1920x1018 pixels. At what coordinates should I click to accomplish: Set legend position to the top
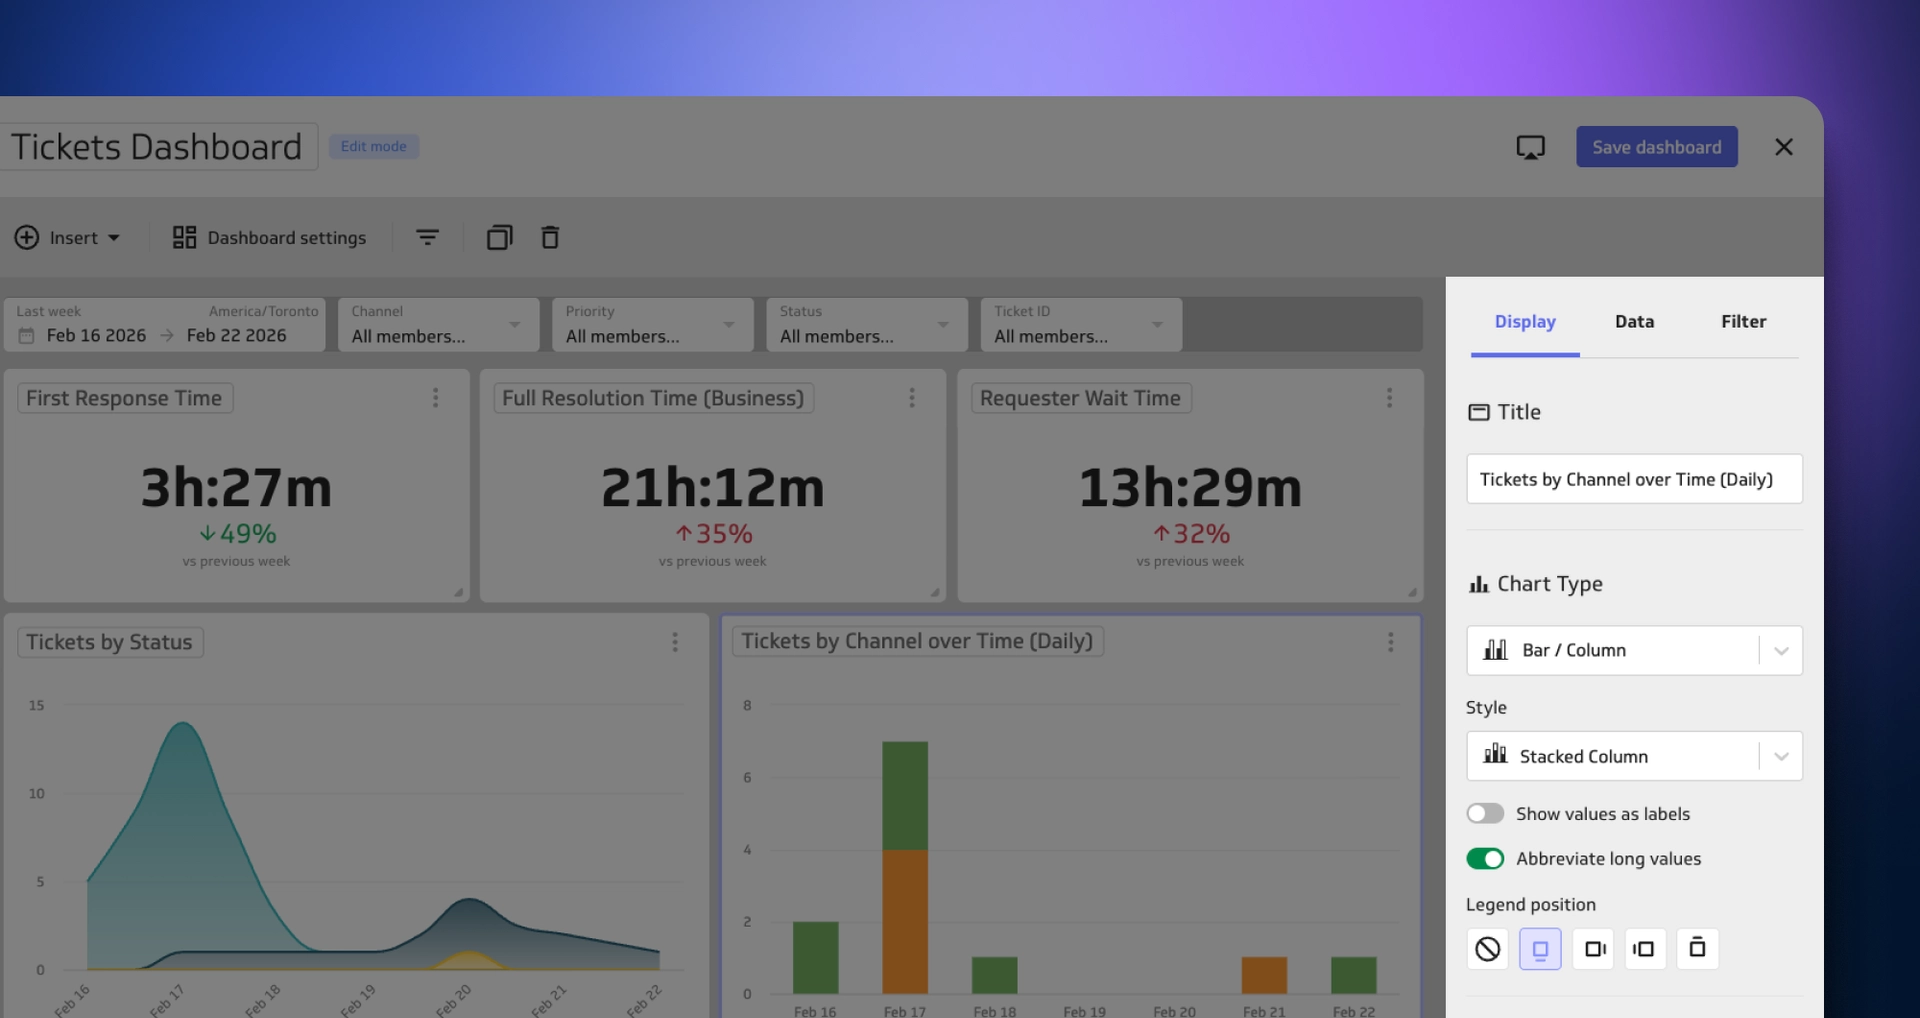[x=1697, y=949]
